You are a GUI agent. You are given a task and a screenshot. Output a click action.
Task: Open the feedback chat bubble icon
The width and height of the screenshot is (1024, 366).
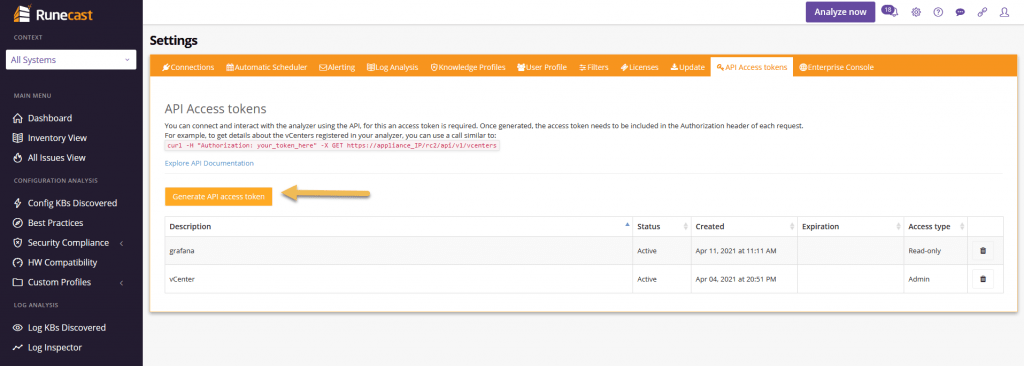(960, 12)
